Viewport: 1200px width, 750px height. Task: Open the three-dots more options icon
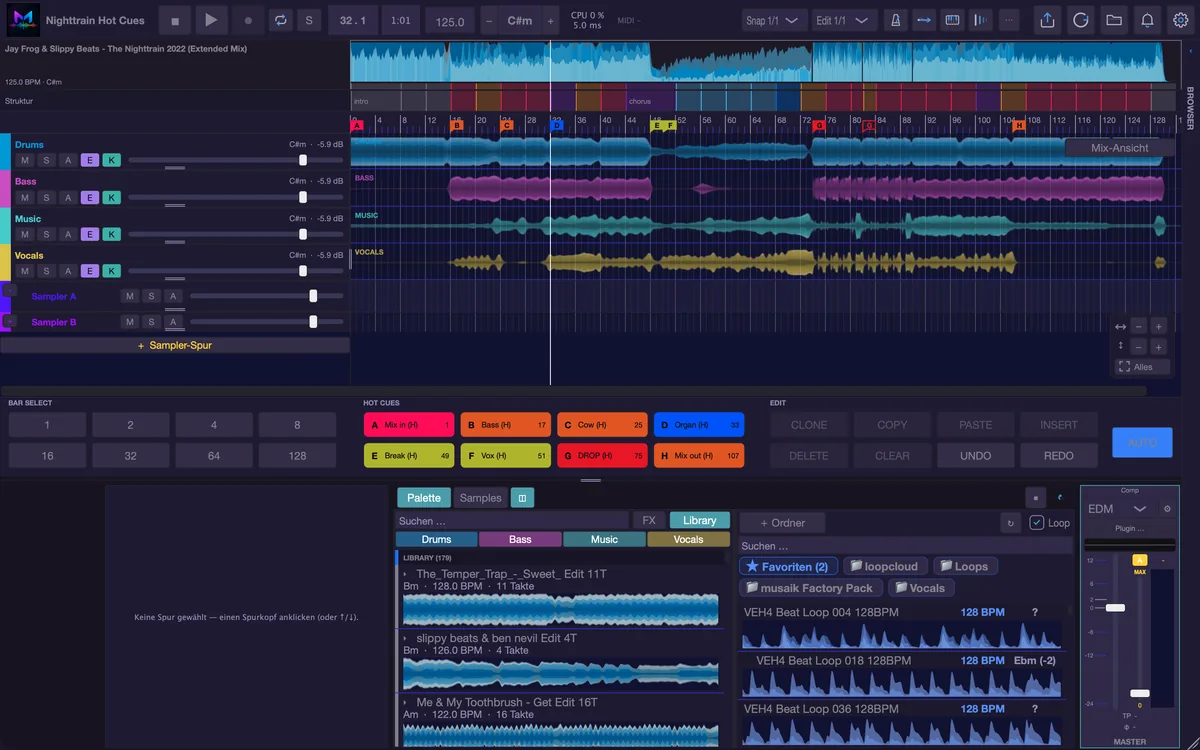1009,20
